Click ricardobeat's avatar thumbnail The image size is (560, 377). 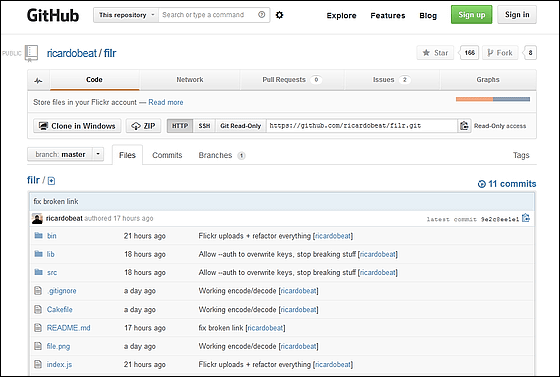tap(37, 218)
